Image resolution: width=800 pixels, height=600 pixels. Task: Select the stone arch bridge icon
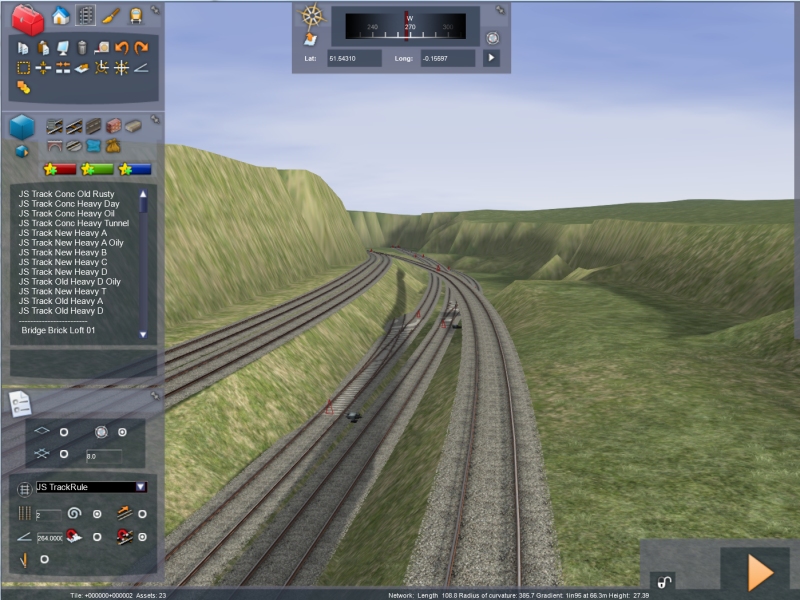pyautogui.click(x=55, y=146)
